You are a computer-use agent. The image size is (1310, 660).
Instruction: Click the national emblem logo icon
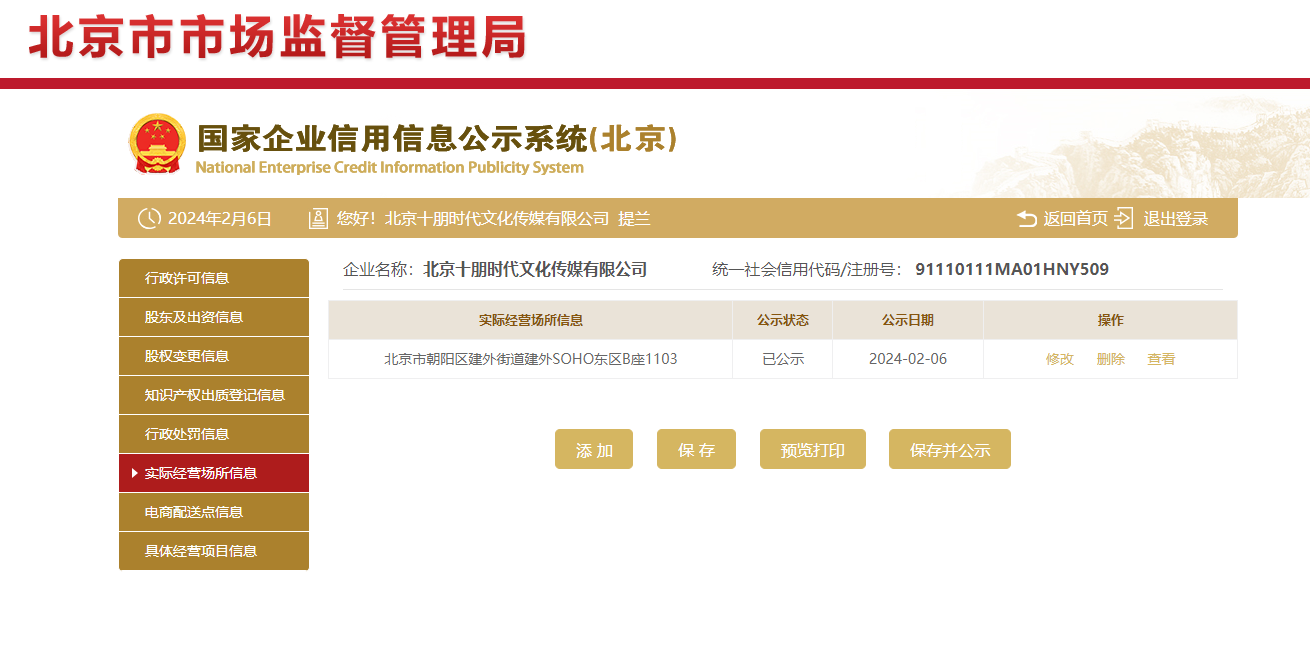158,144
